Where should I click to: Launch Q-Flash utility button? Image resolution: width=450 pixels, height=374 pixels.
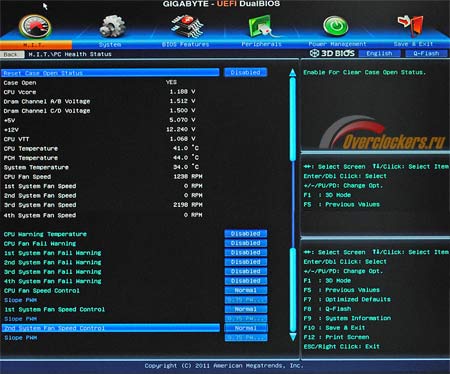point(426,53)
